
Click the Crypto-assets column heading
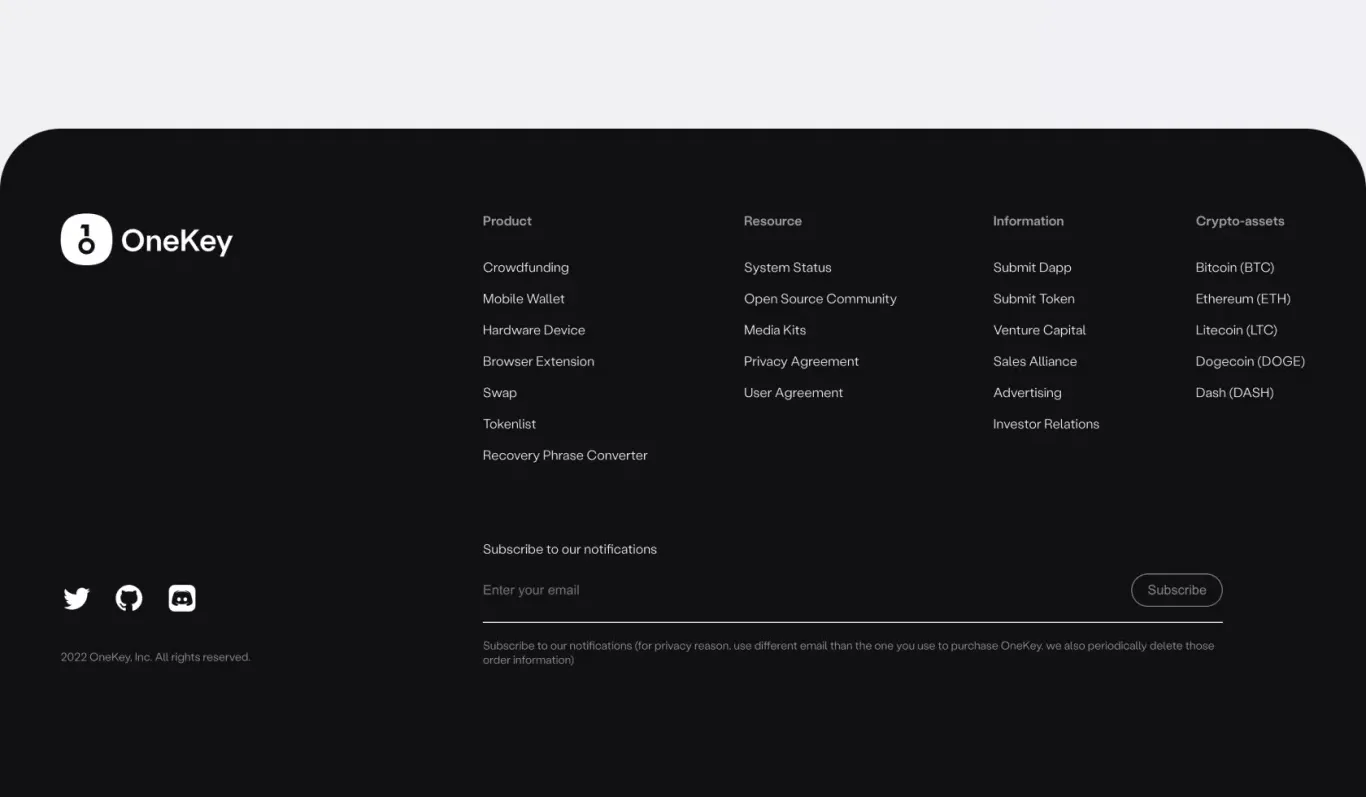point(1240,221)
